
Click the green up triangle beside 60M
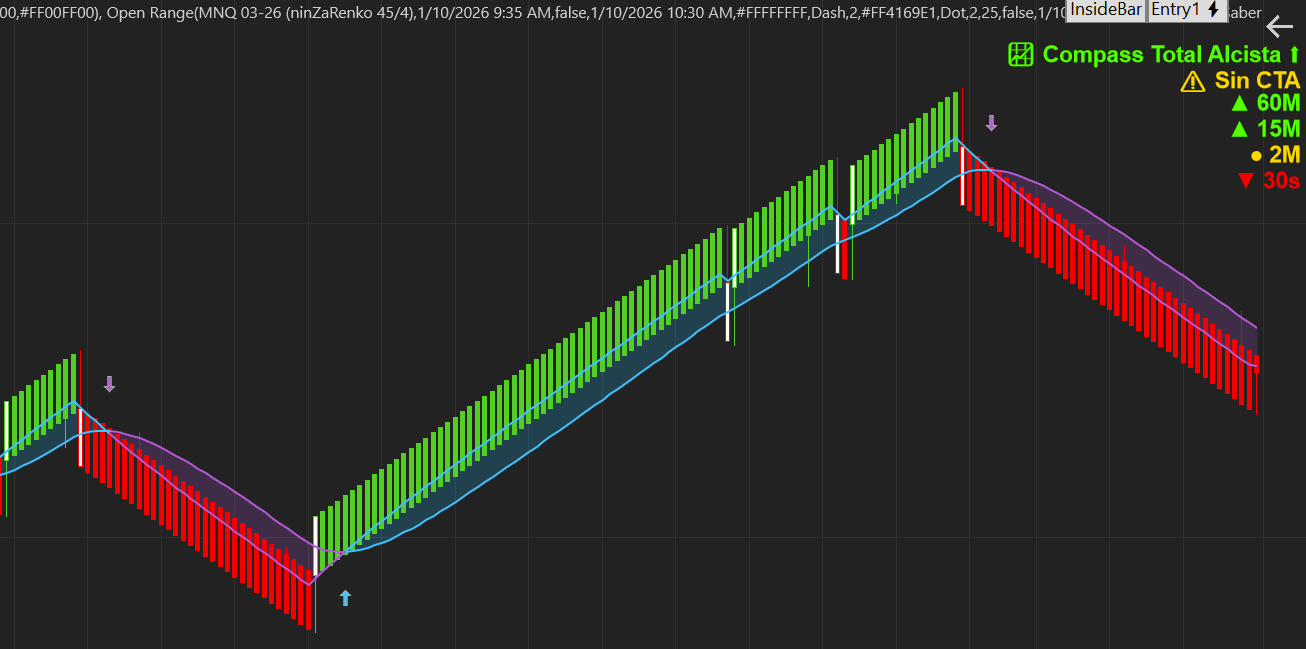tap(1239, 103)
